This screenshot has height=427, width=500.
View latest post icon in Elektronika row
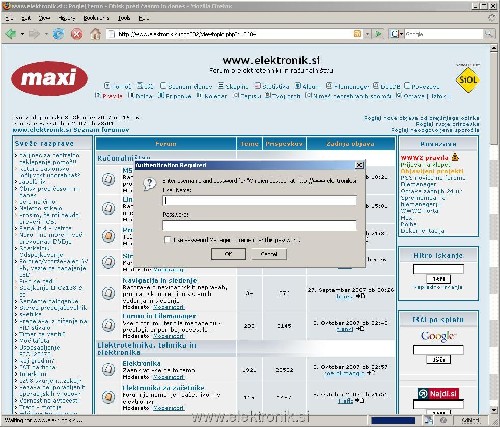coord(371,373)
